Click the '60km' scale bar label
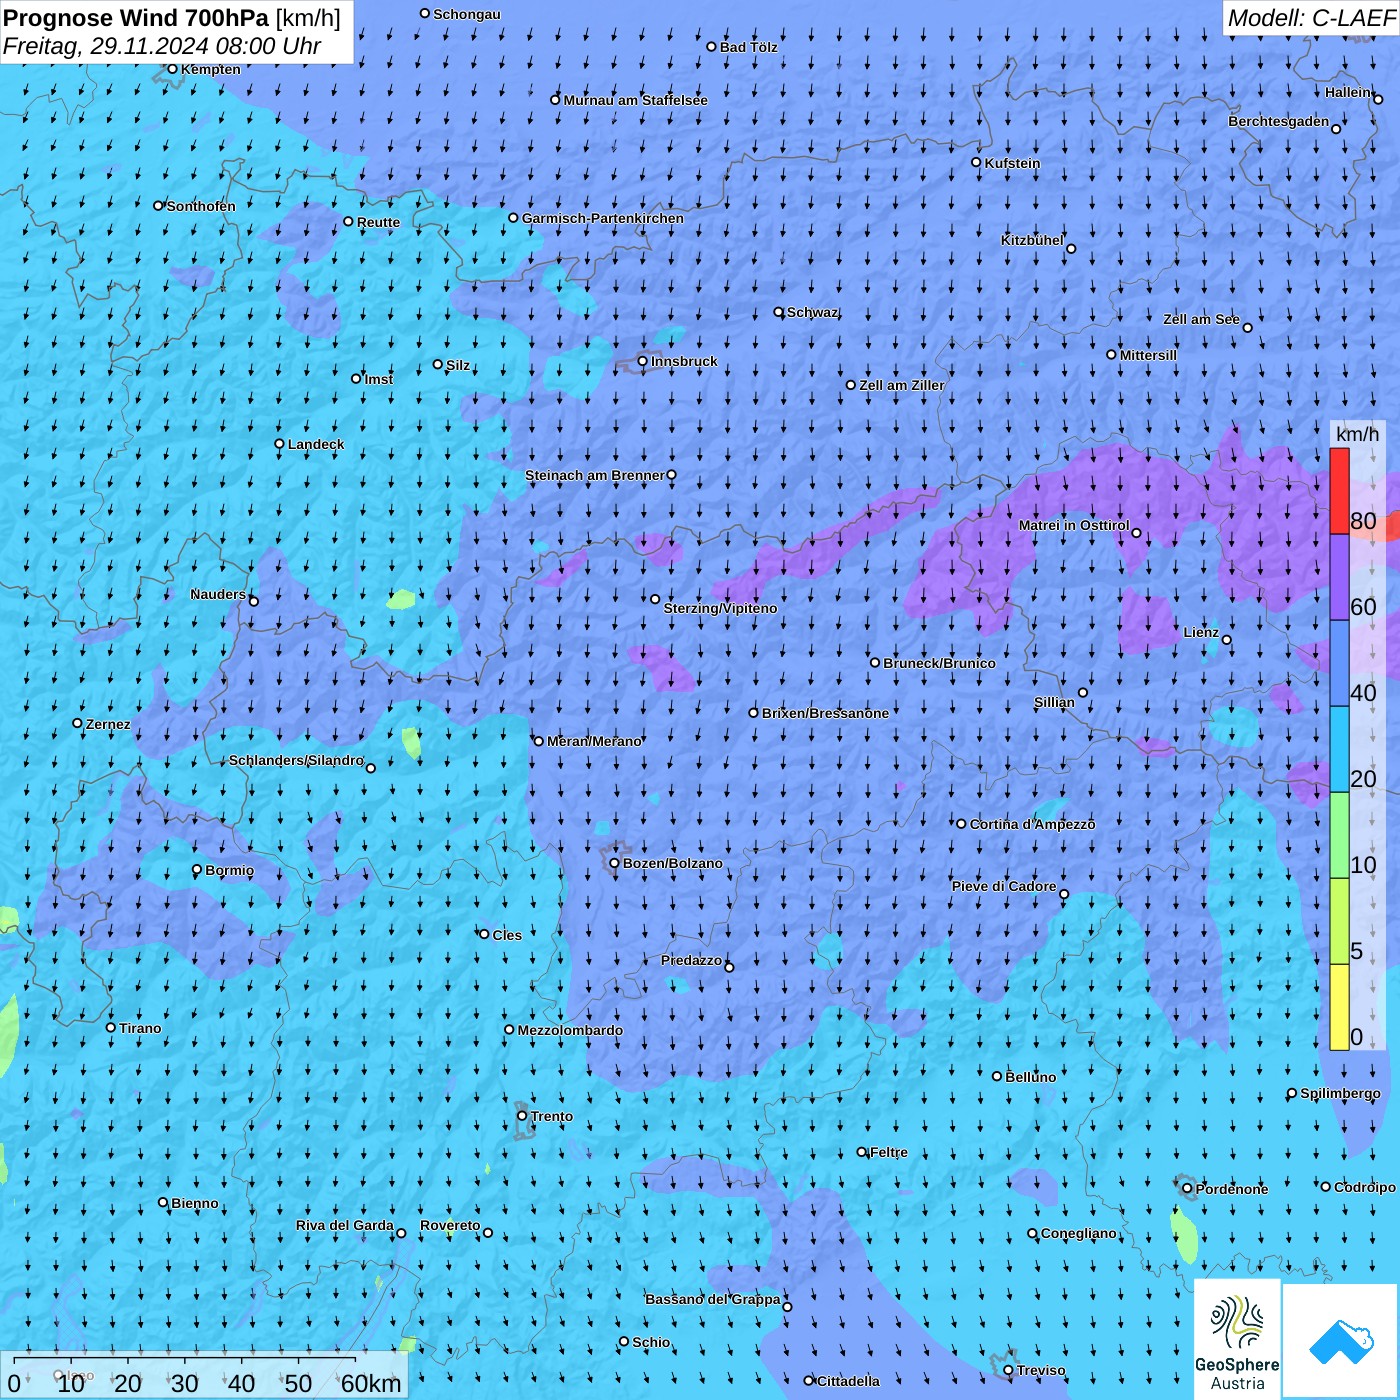Viewport: 1400px width, 1400px height. [371, 1383]
